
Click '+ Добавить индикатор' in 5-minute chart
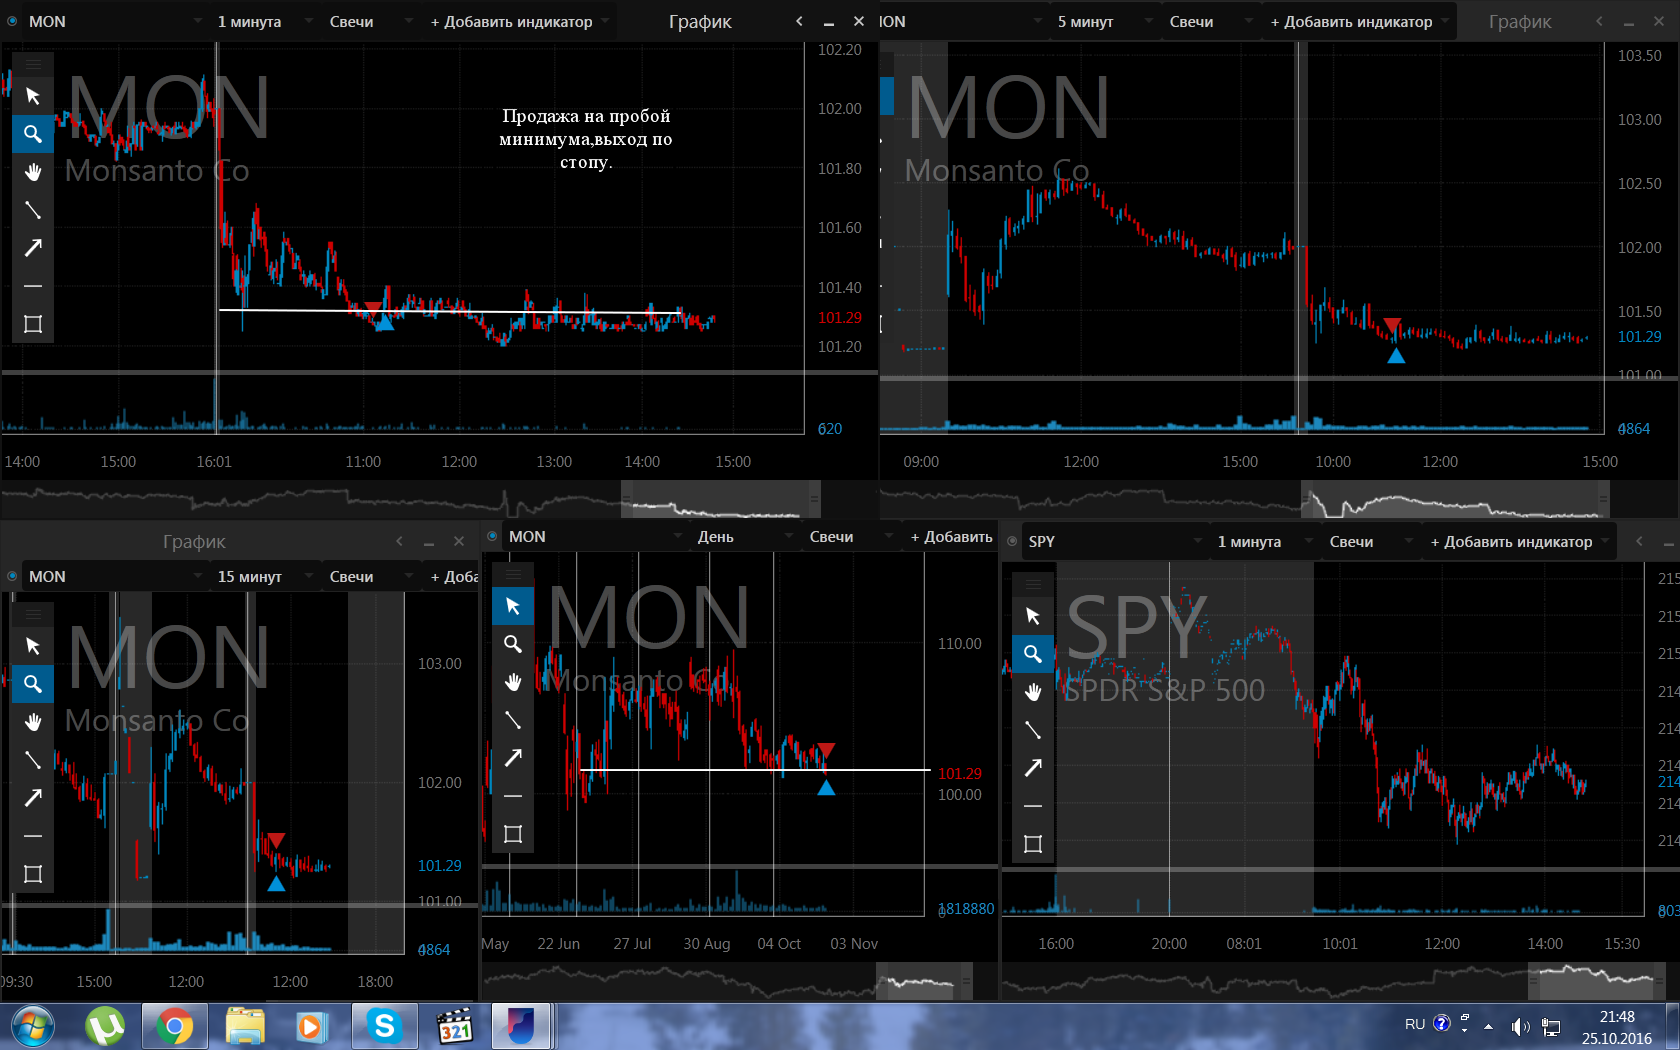click(1351, 21)
